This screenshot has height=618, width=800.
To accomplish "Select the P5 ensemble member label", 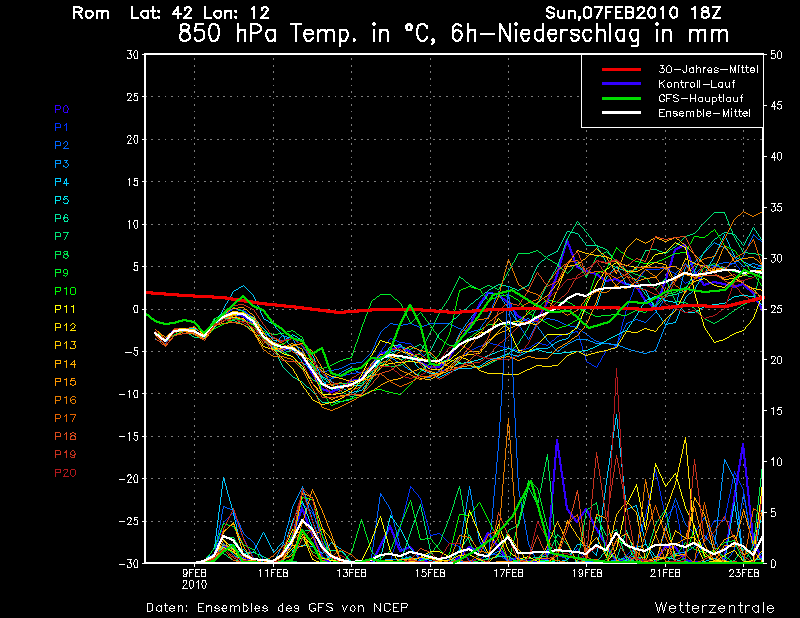I will point(61,200).
